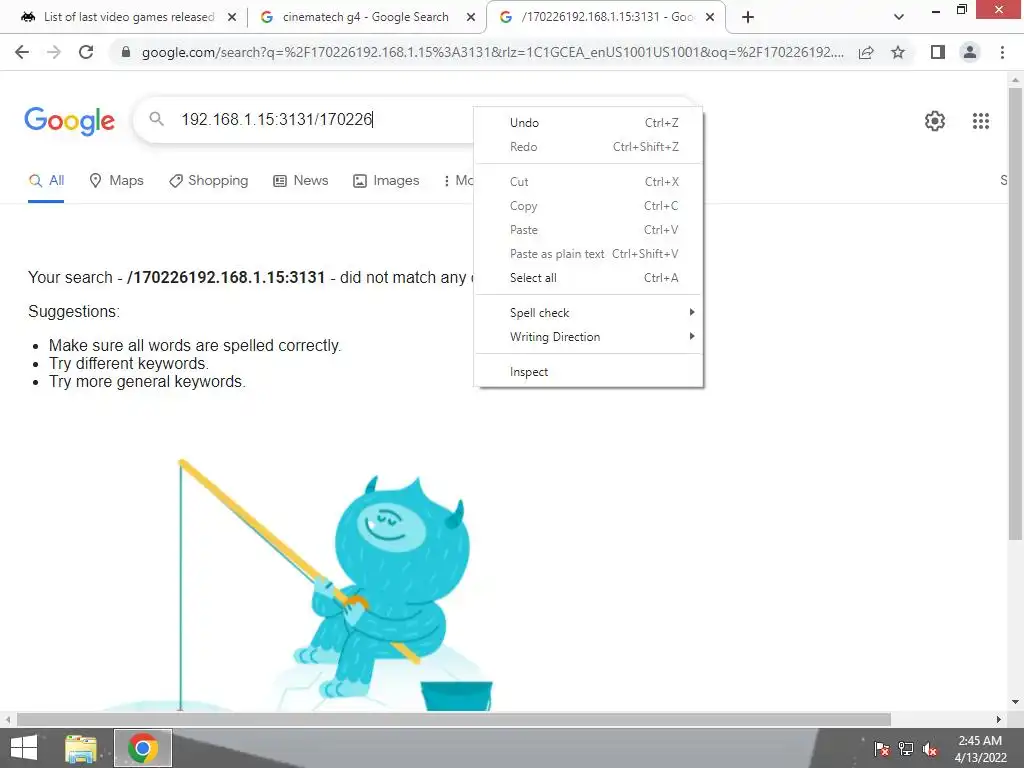Viewport: 1024px width, 768px height.
Task: Click the Chrome address bar URL
Action: (x=493, y=52)
